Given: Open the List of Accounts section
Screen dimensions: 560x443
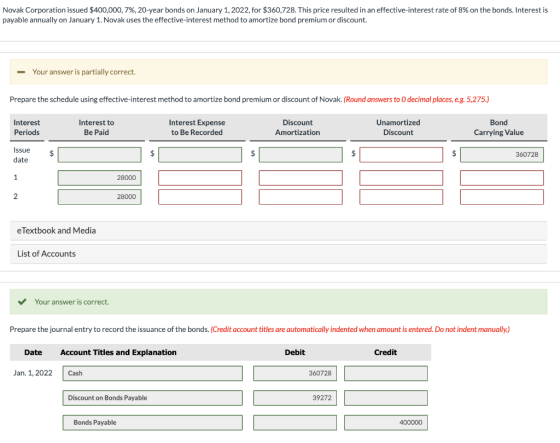Looking at the screenshot, I should tap(279, 254).
